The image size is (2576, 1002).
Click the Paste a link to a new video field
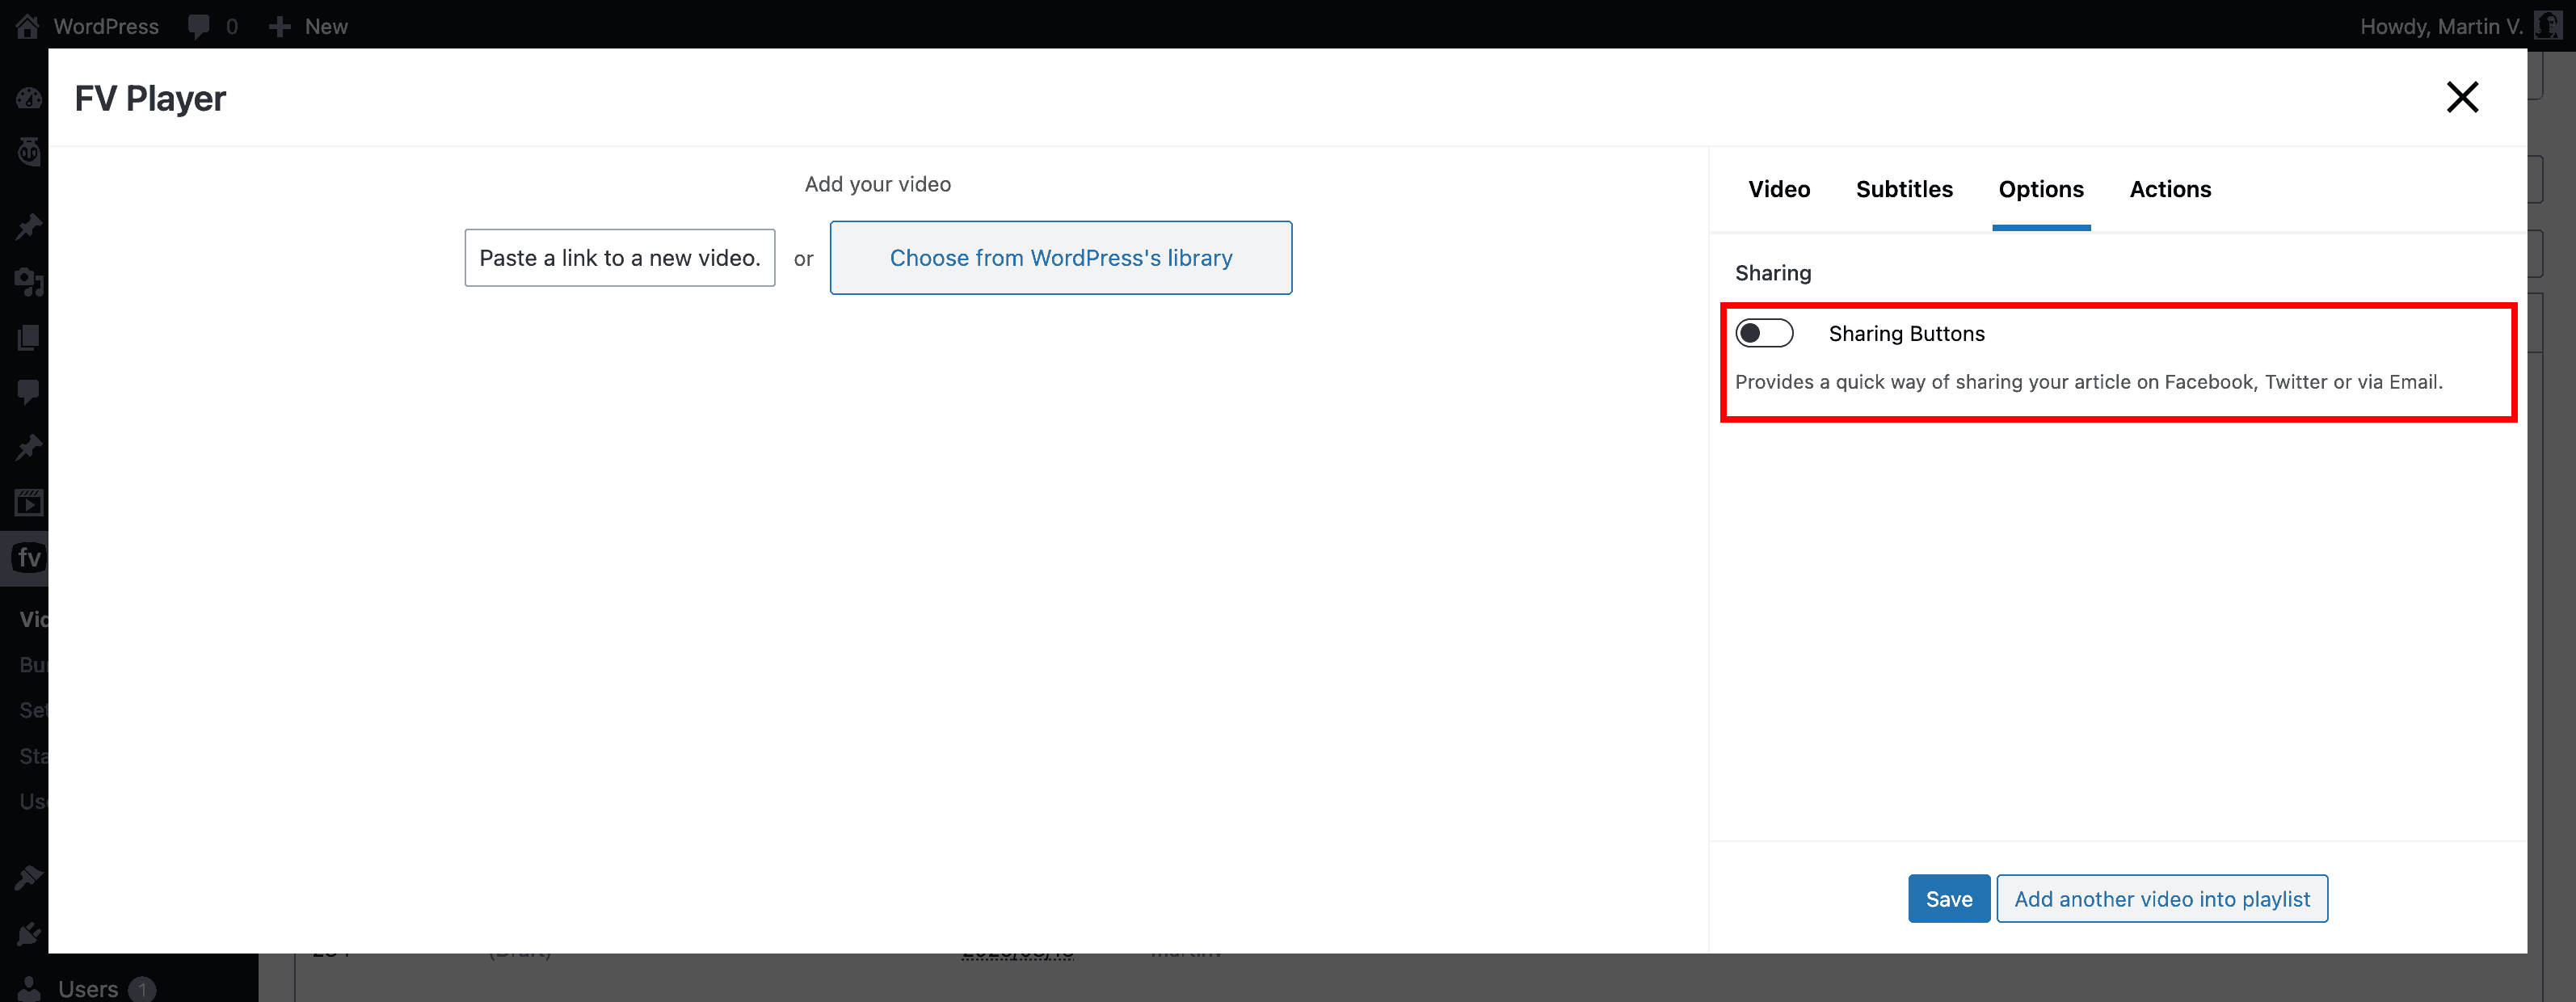[620, 257]
